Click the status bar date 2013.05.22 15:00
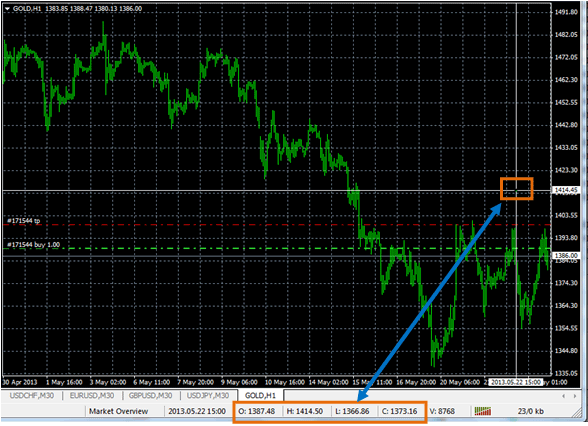Screen dimensions: 588x426 [197, 411]
